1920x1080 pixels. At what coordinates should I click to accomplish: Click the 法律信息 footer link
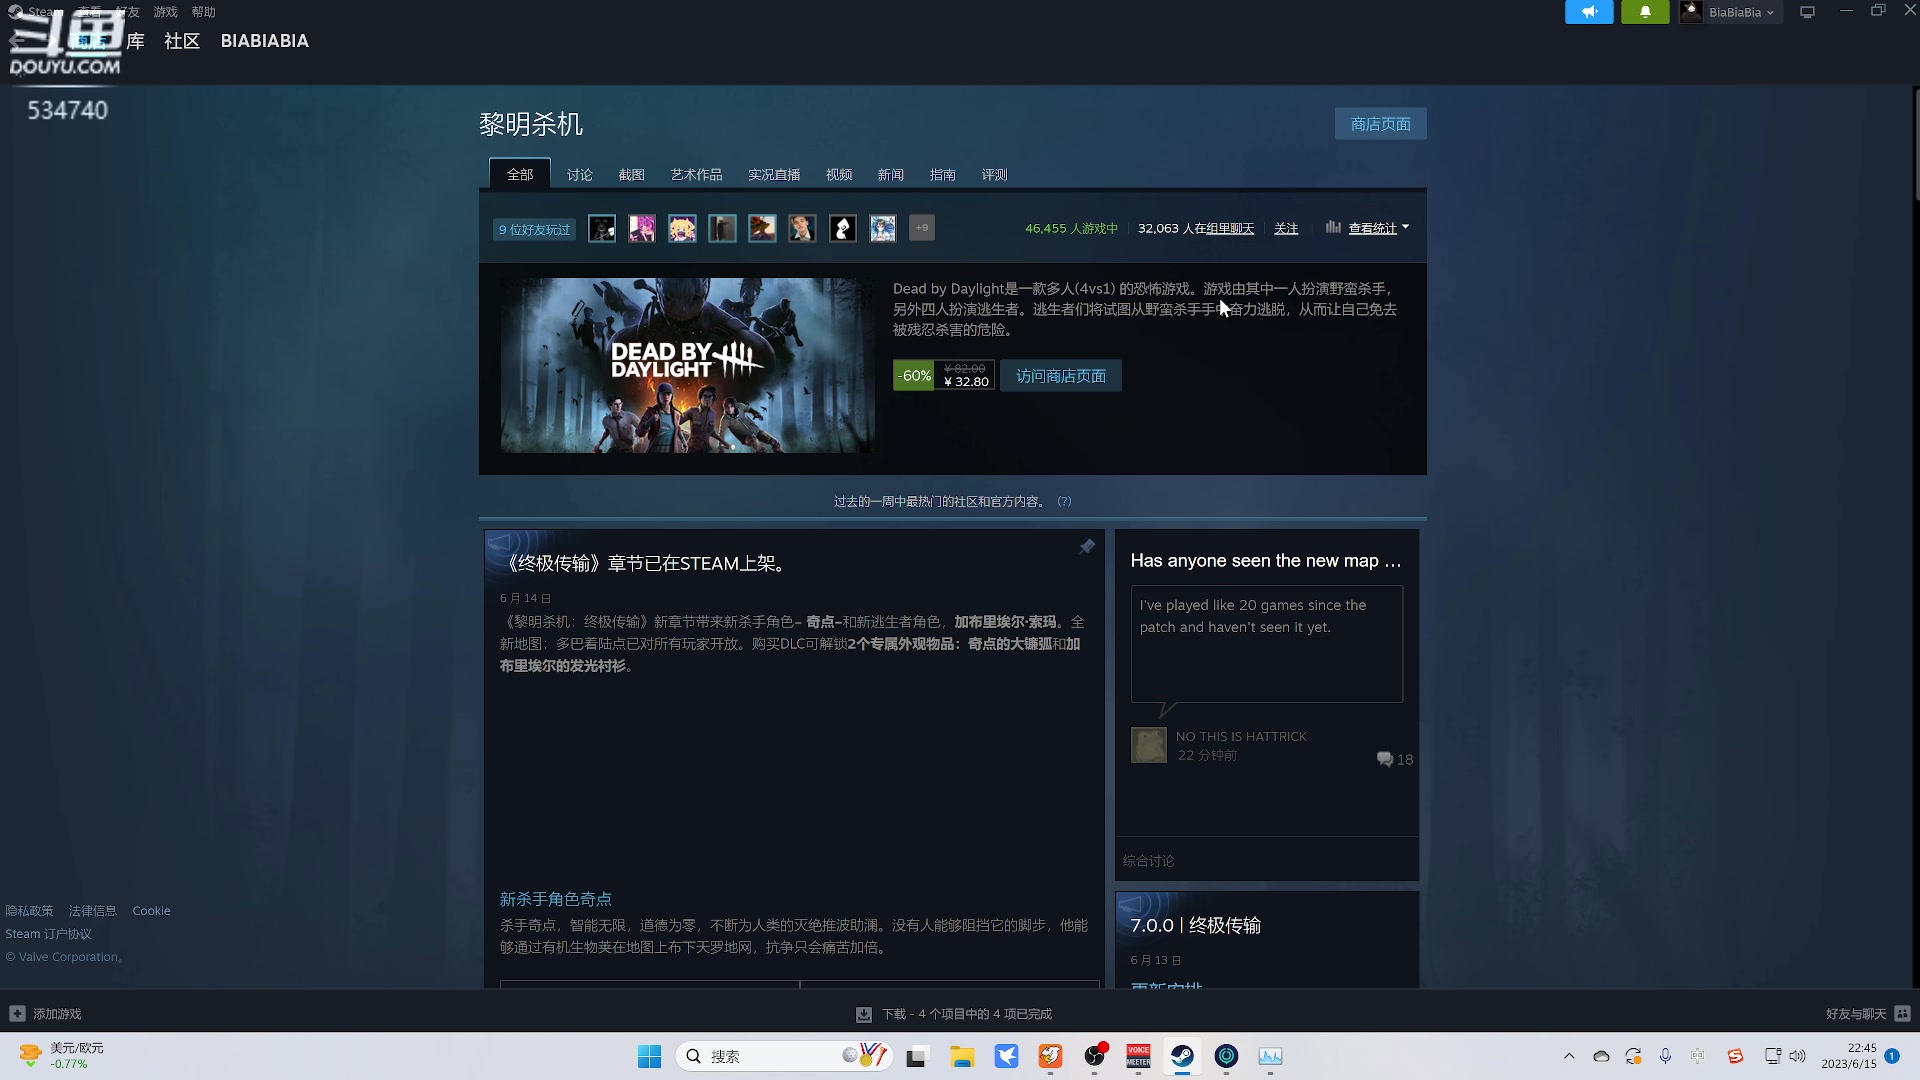point(92,911)
